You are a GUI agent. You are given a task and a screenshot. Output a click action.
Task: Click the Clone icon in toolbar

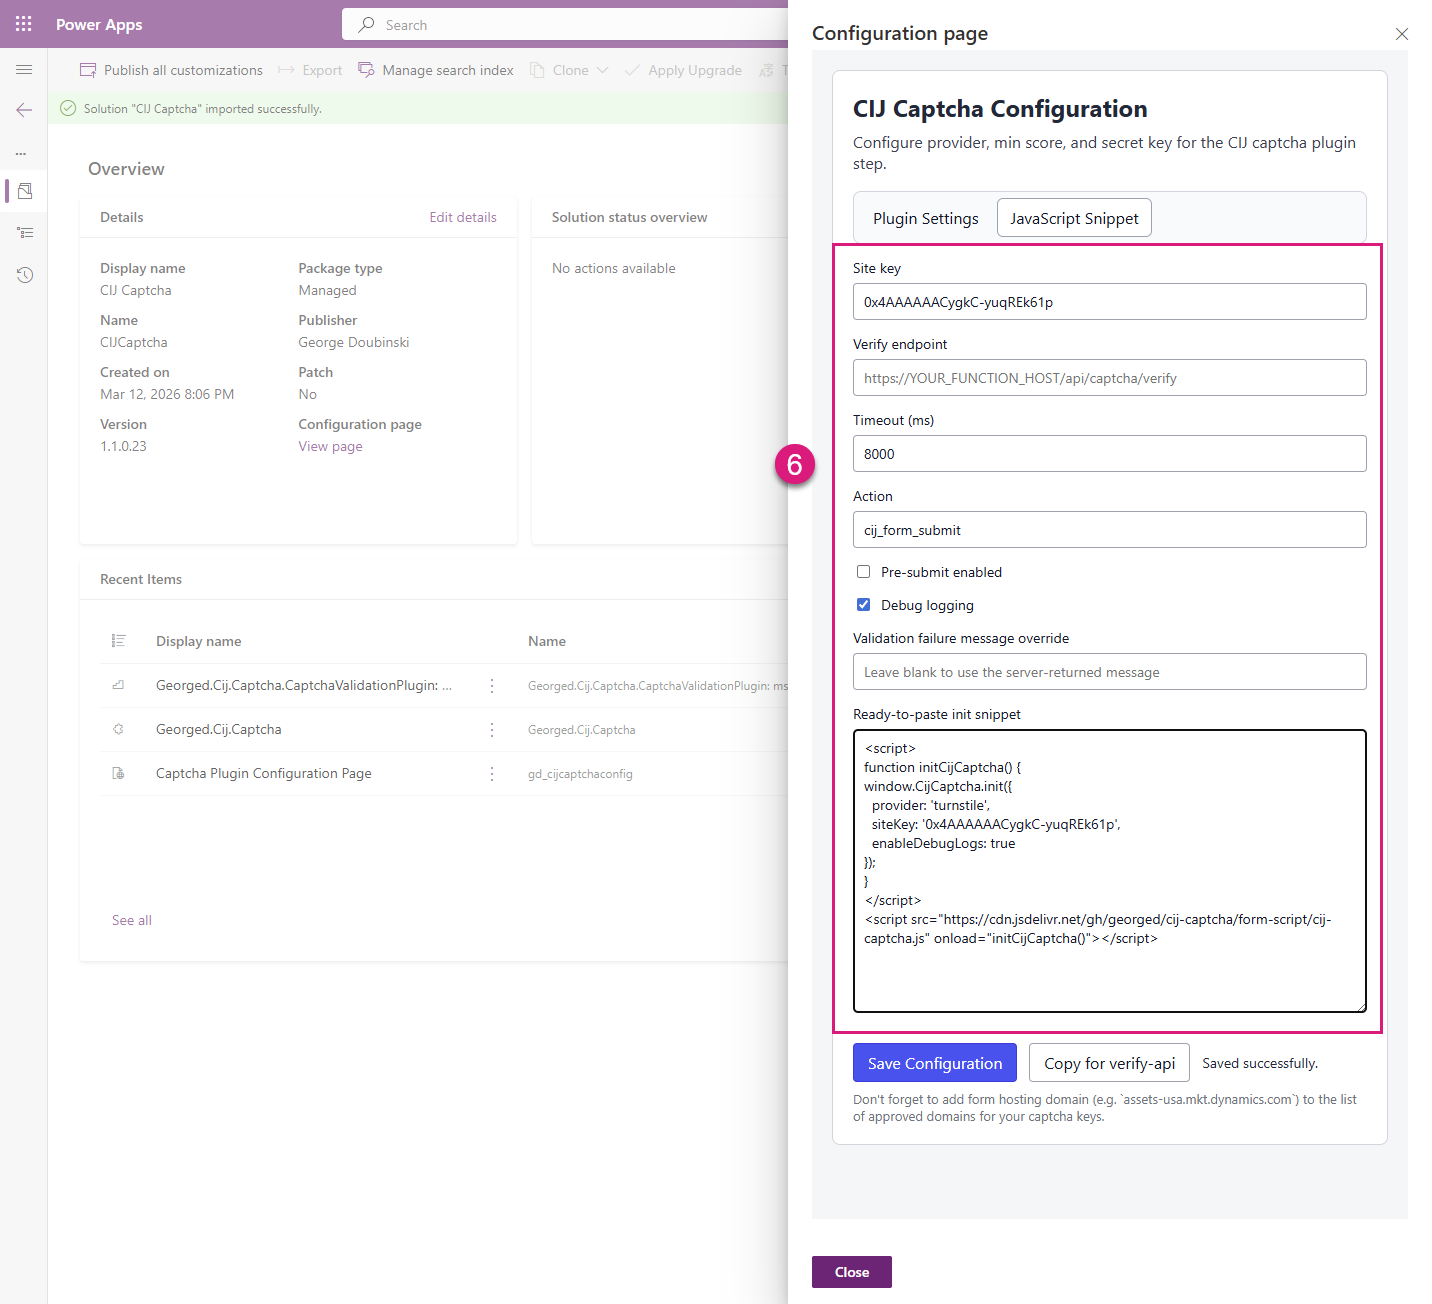click(x=537, y=70)
